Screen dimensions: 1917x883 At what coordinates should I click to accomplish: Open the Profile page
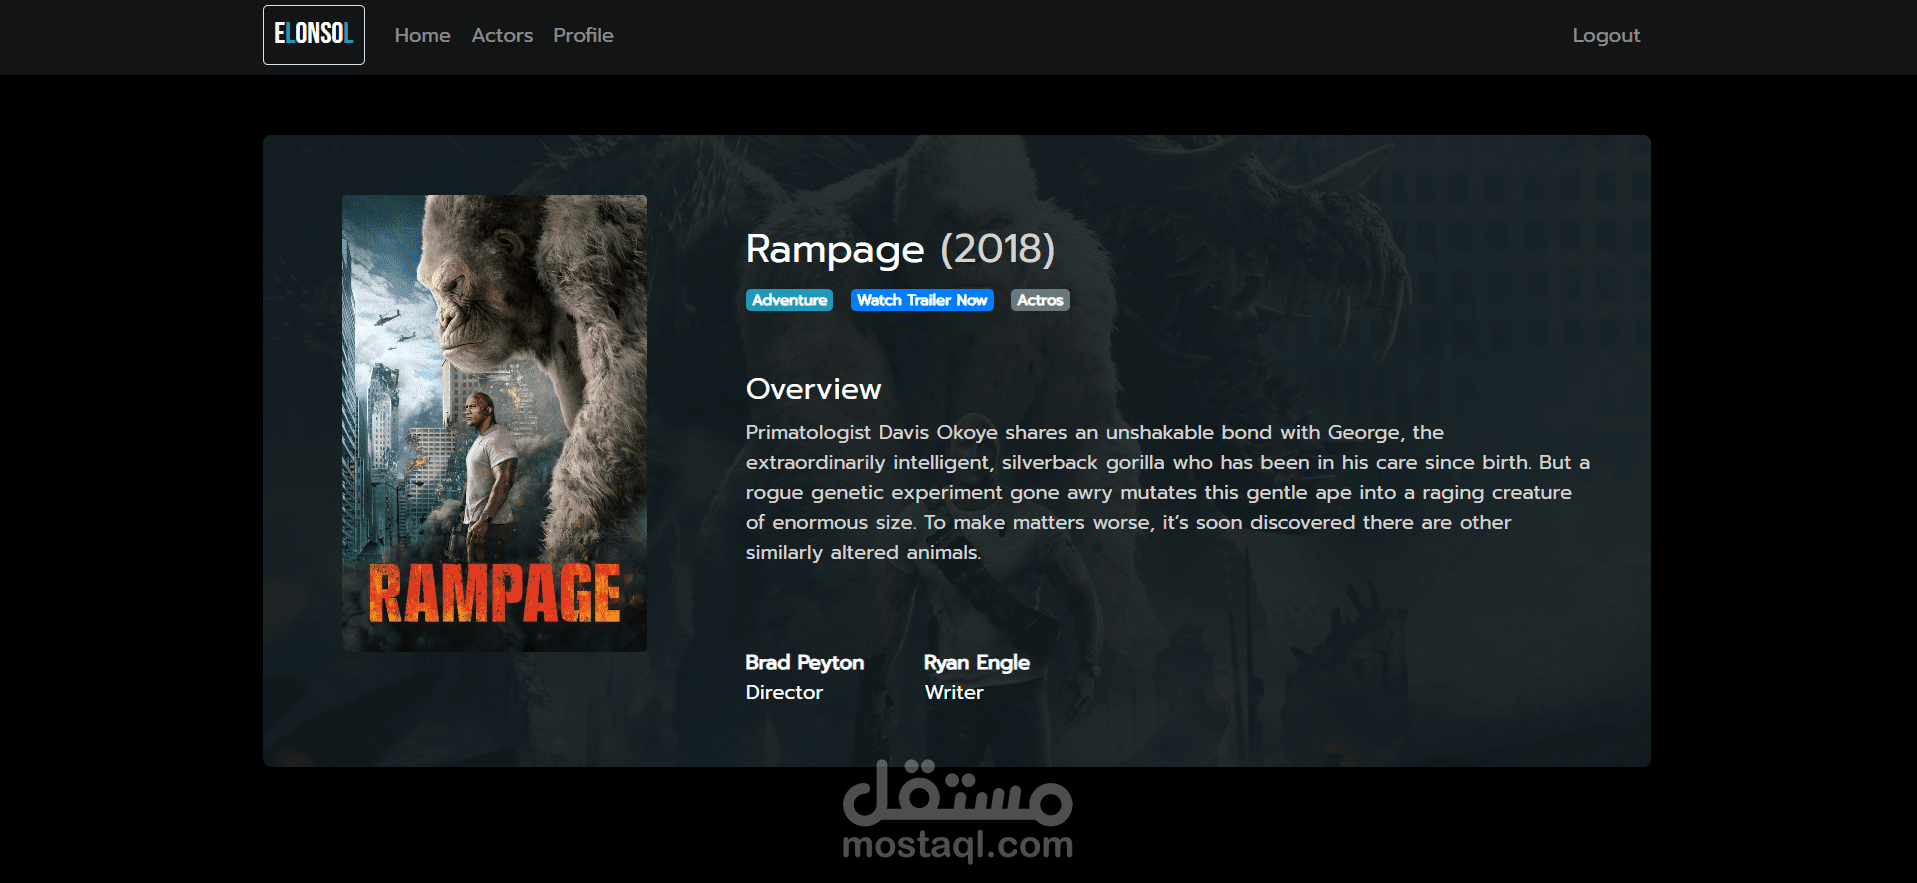pyautogui.click(x=583, y=35)
